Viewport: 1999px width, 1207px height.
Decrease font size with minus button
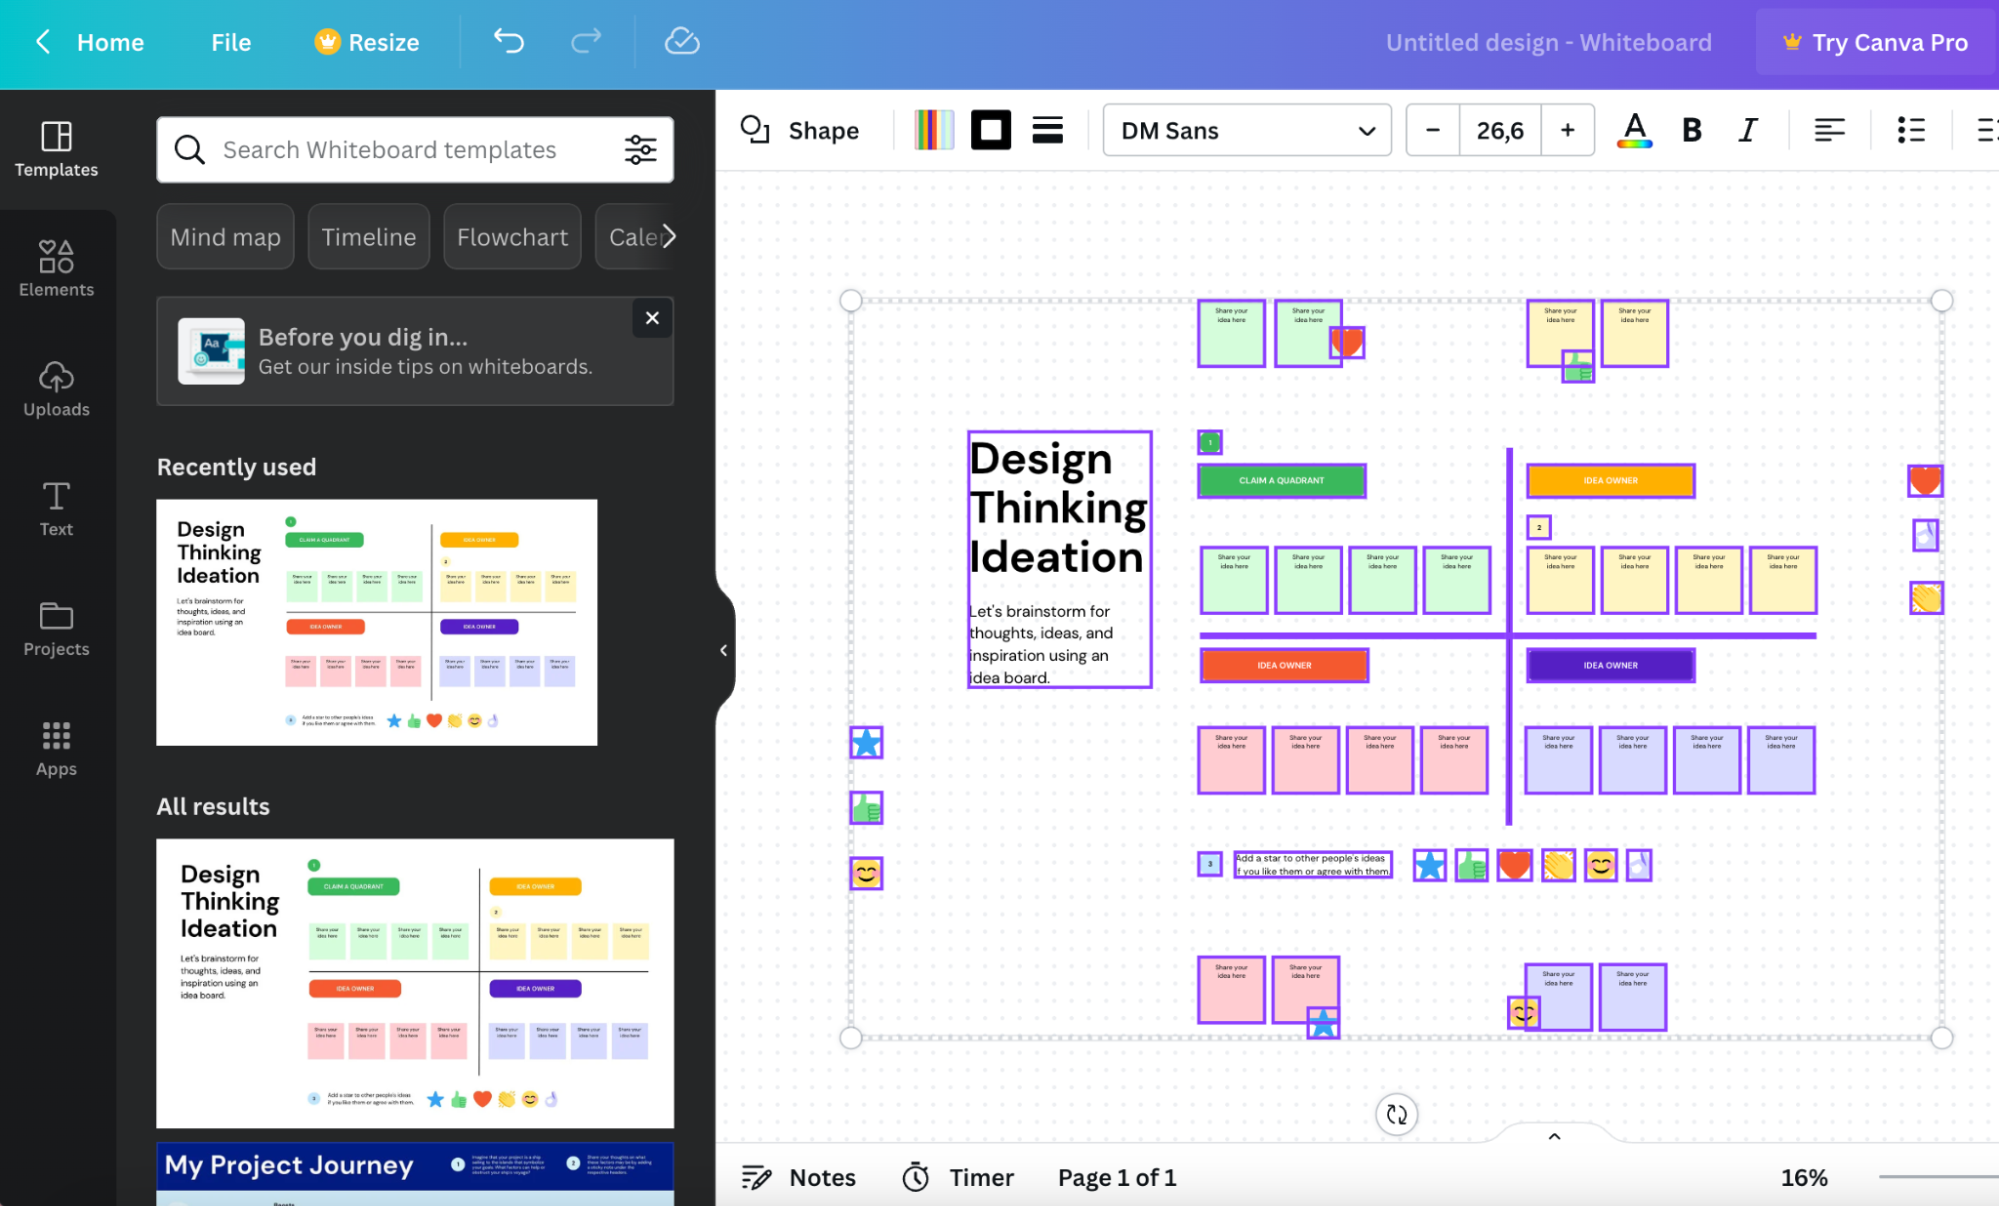tap(1432, 130)
